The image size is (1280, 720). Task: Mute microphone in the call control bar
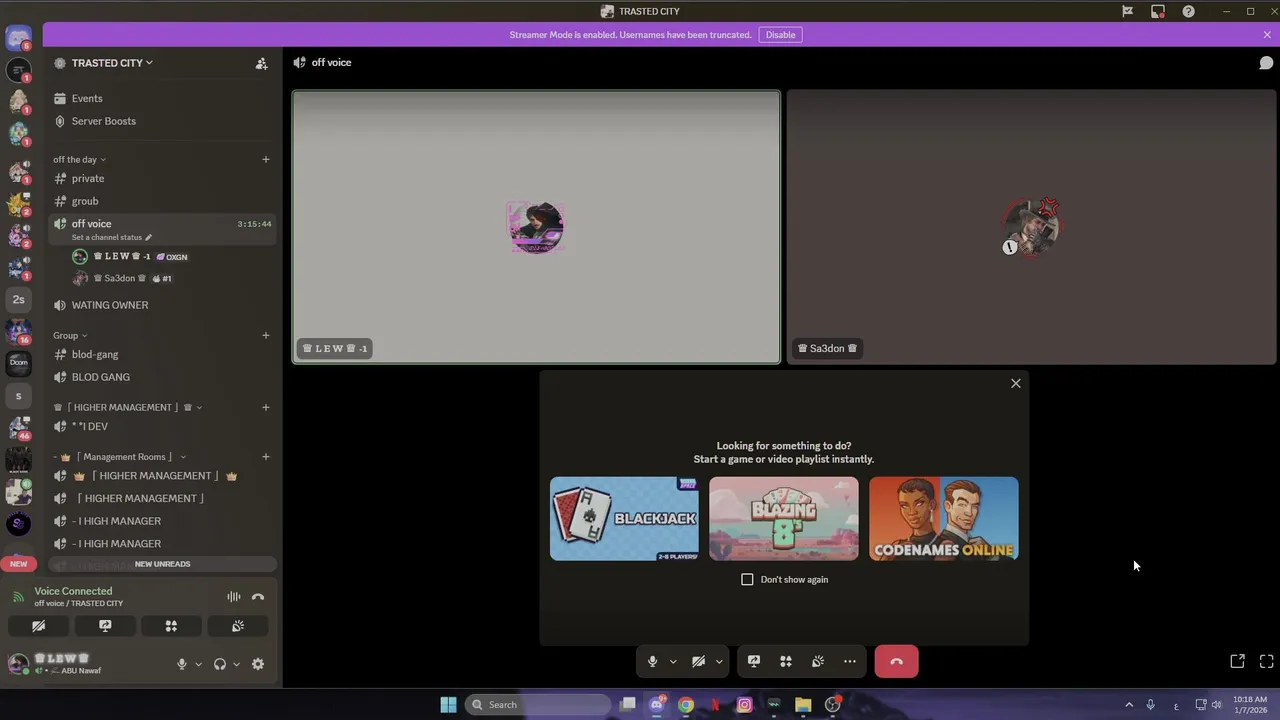(x=652, y=661)
